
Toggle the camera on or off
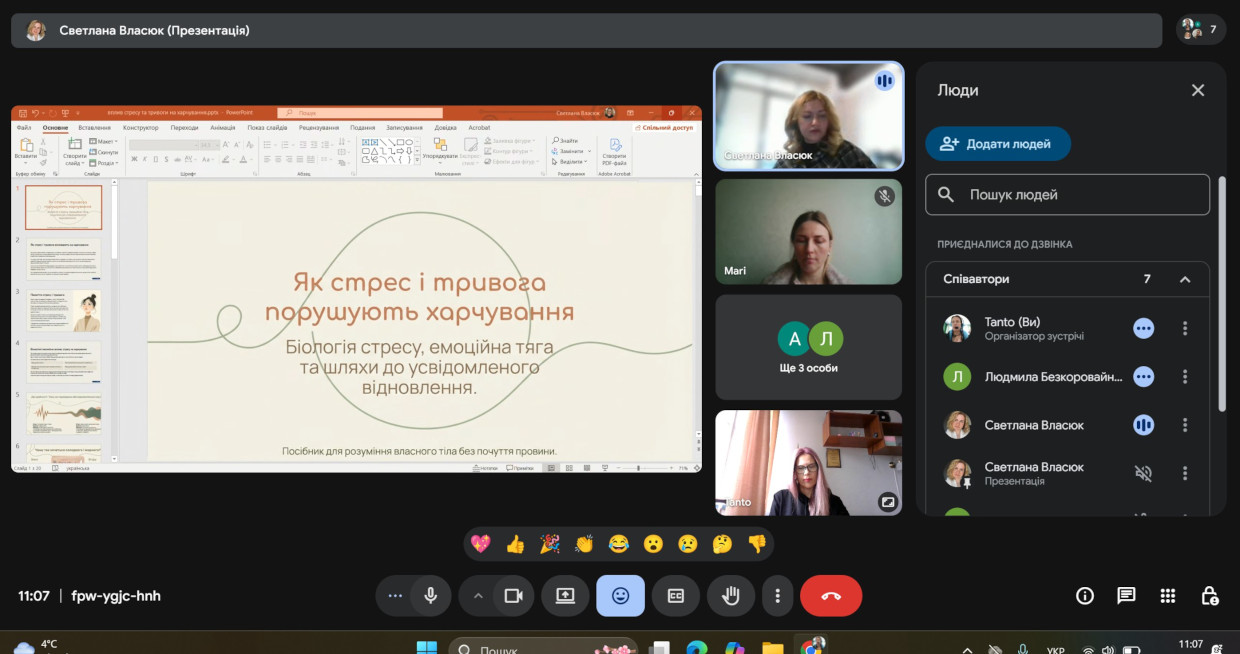(514, 596)
